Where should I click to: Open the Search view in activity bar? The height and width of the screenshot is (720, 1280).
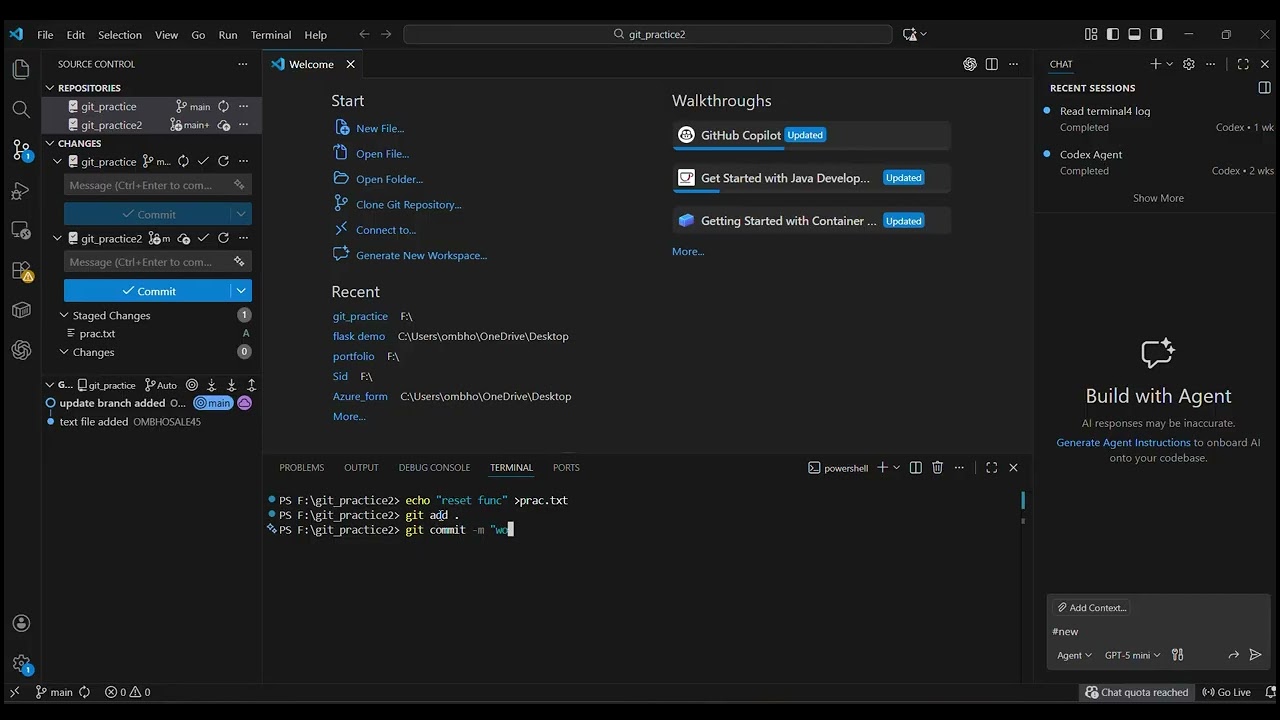click(x=21, y=109)
